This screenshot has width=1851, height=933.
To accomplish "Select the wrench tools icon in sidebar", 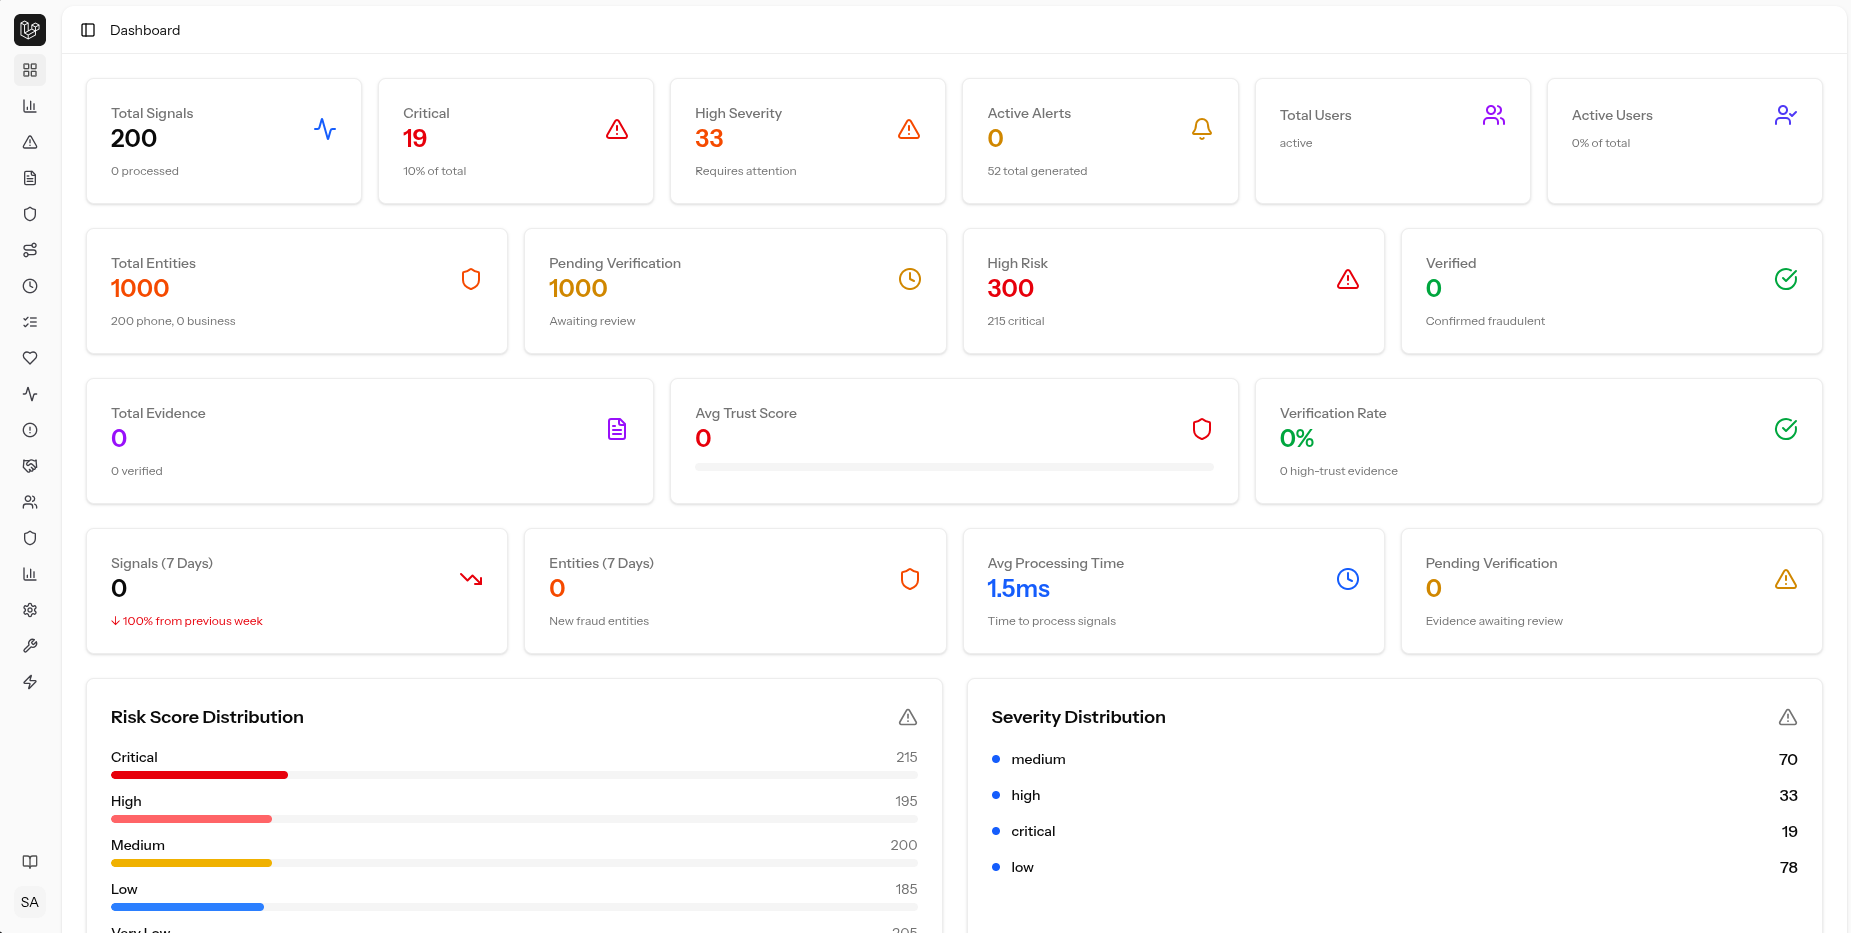I will 30,646.
